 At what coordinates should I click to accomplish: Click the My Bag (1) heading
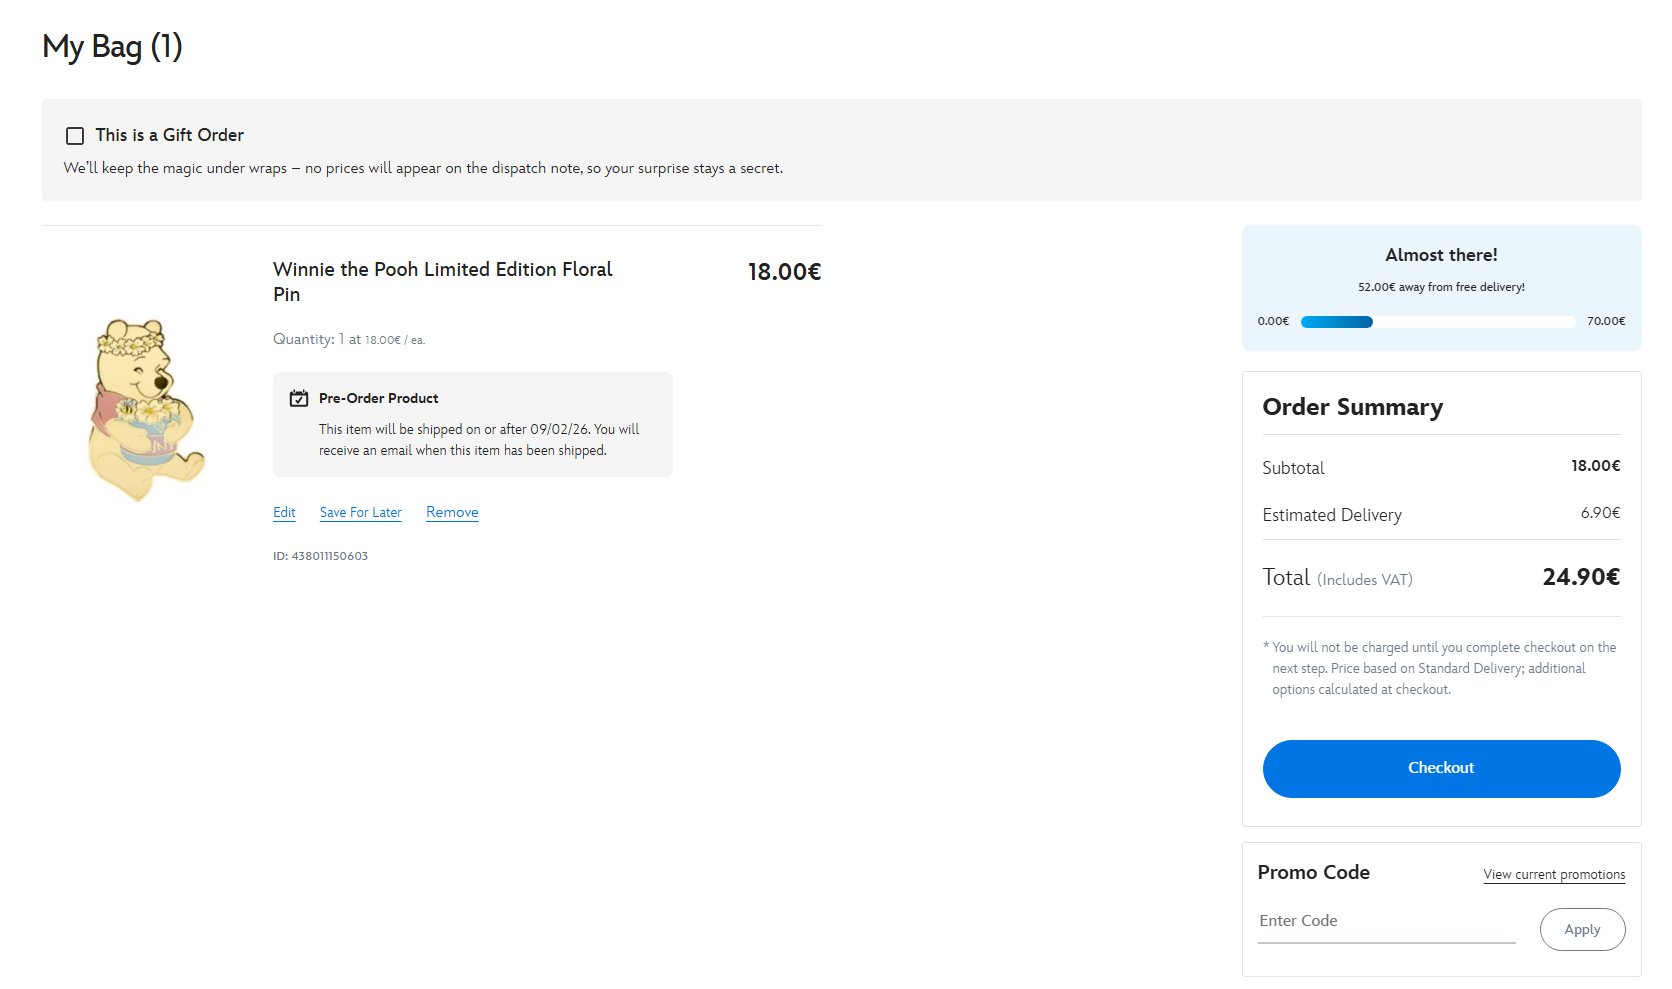pyautogui.click(x=112, y=47)
